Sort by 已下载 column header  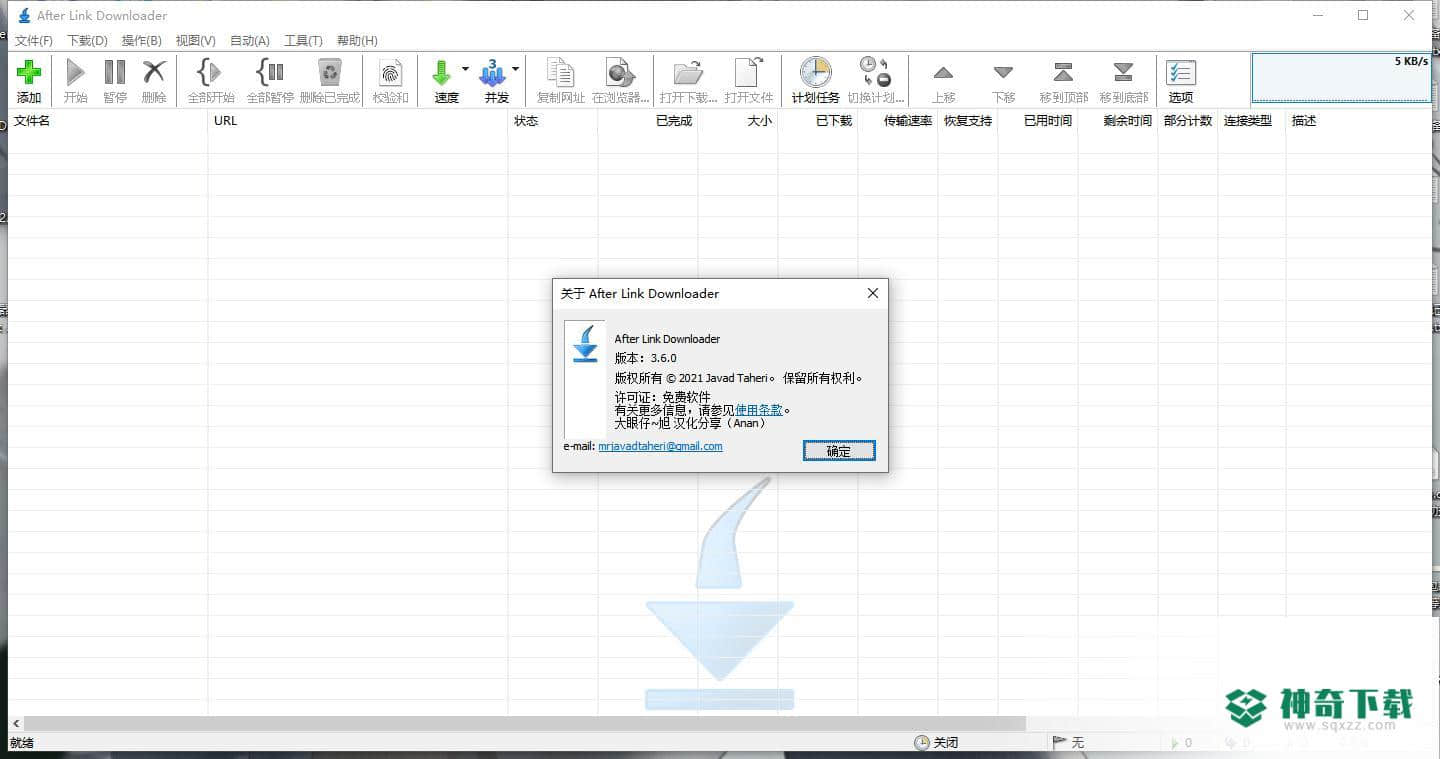(818, 121)
